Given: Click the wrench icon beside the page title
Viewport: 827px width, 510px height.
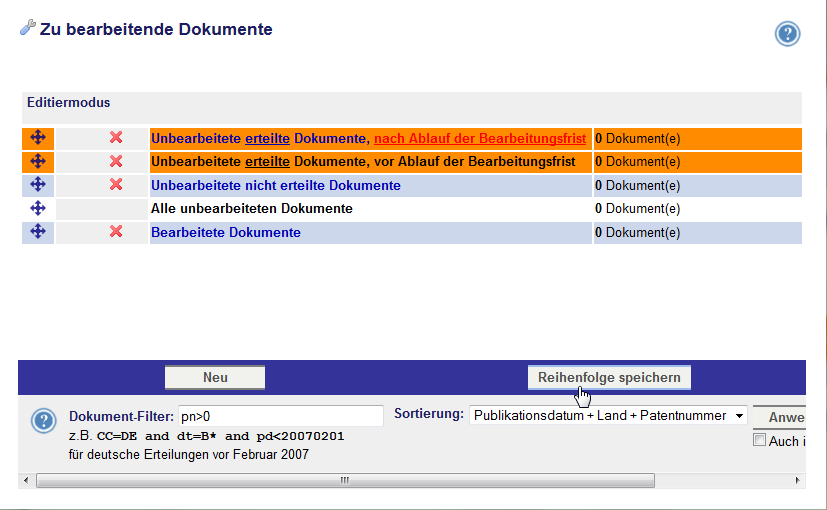Looking at the screenshot, I should (x=27, y=27).
